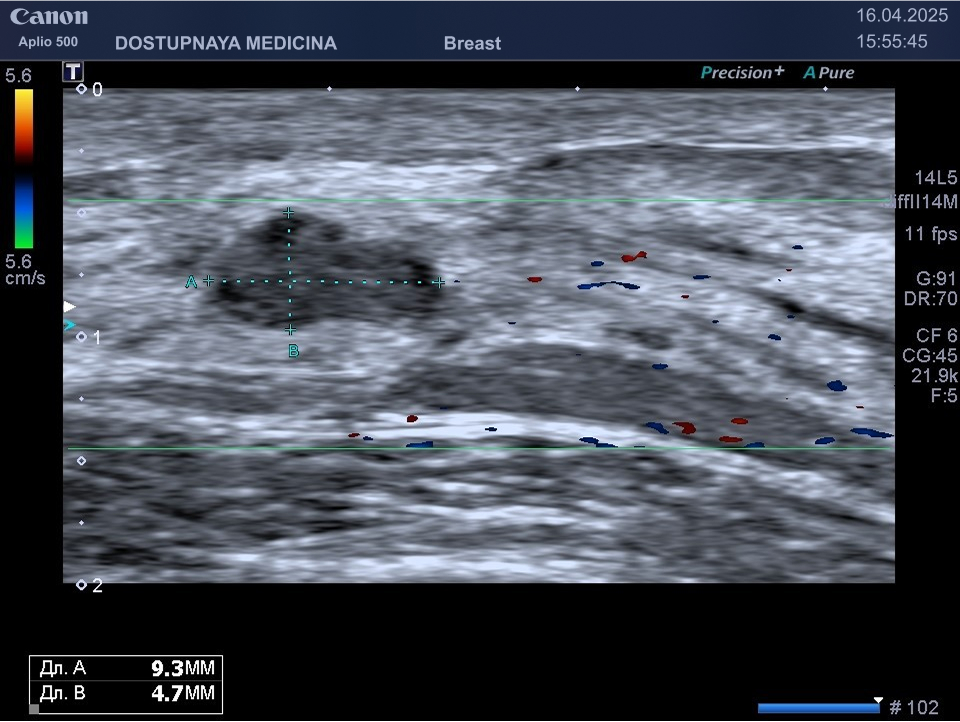Click the APure mode label

pos(829,73)
